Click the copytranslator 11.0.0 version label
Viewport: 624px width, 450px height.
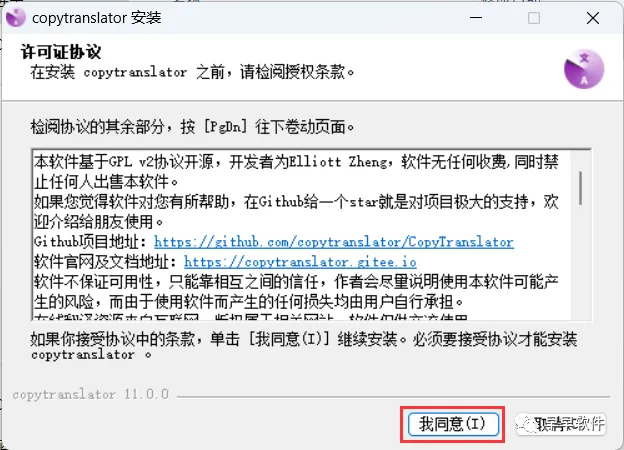pyautogui.click(x=91, y=394)
